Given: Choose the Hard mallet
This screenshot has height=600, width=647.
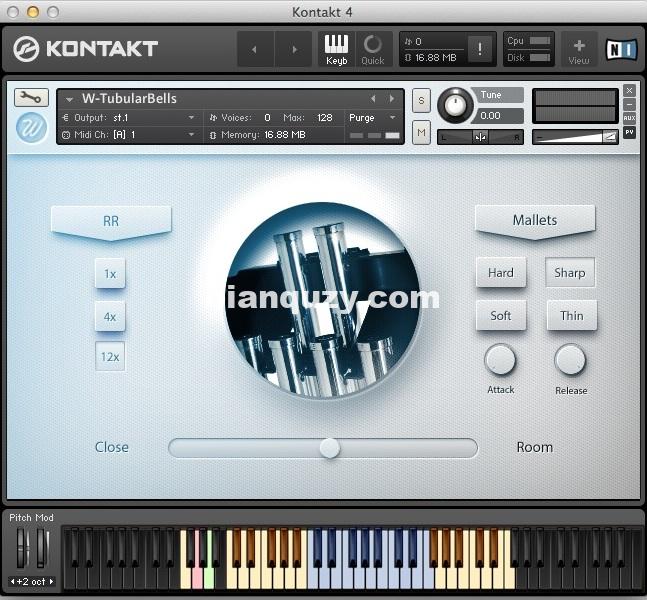Looking at the screenshot, I should click(501, 273).
